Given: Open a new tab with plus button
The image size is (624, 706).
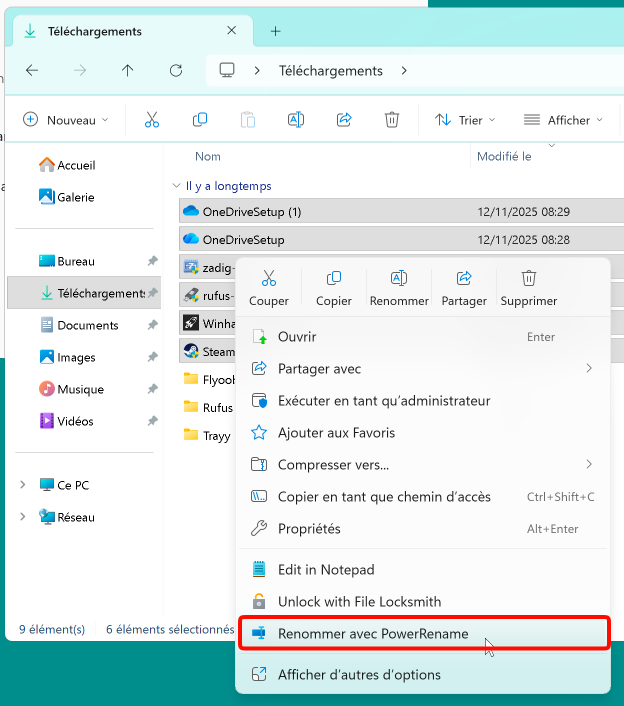Looking at the screenshot, I should pyautogui.click(x=276, y=31).
